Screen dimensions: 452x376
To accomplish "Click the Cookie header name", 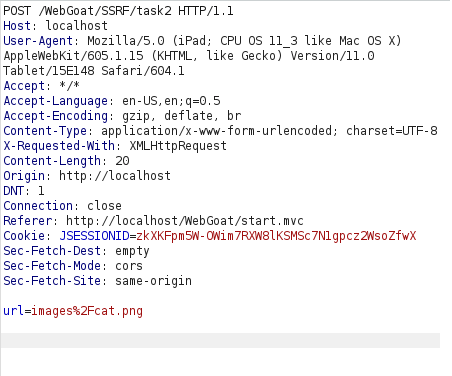I will (x=24, y=236).
